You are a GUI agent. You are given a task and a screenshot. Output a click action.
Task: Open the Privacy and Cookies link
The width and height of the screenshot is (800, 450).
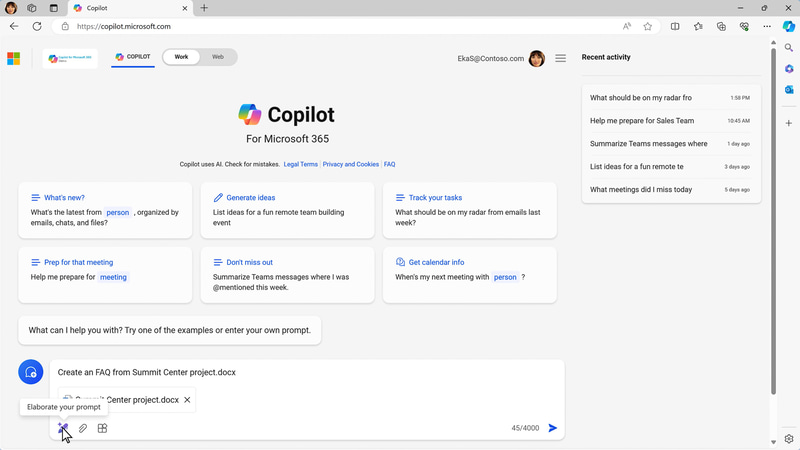tap(350, 164)
